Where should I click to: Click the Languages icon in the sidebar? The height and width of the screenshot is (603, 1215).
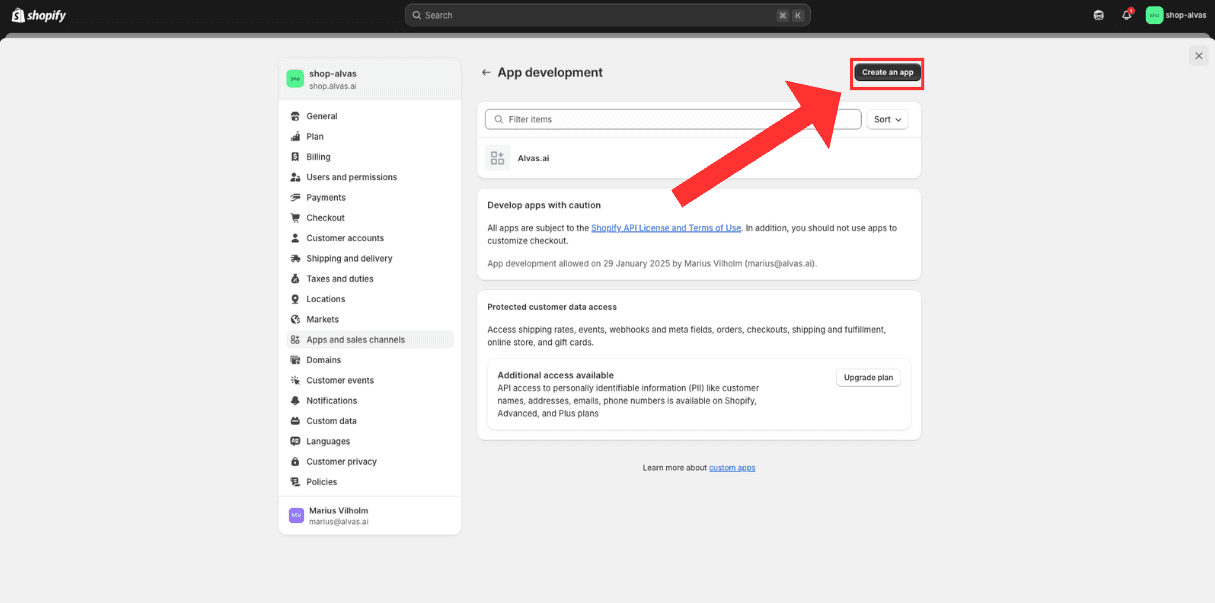[x=295, y=441]
